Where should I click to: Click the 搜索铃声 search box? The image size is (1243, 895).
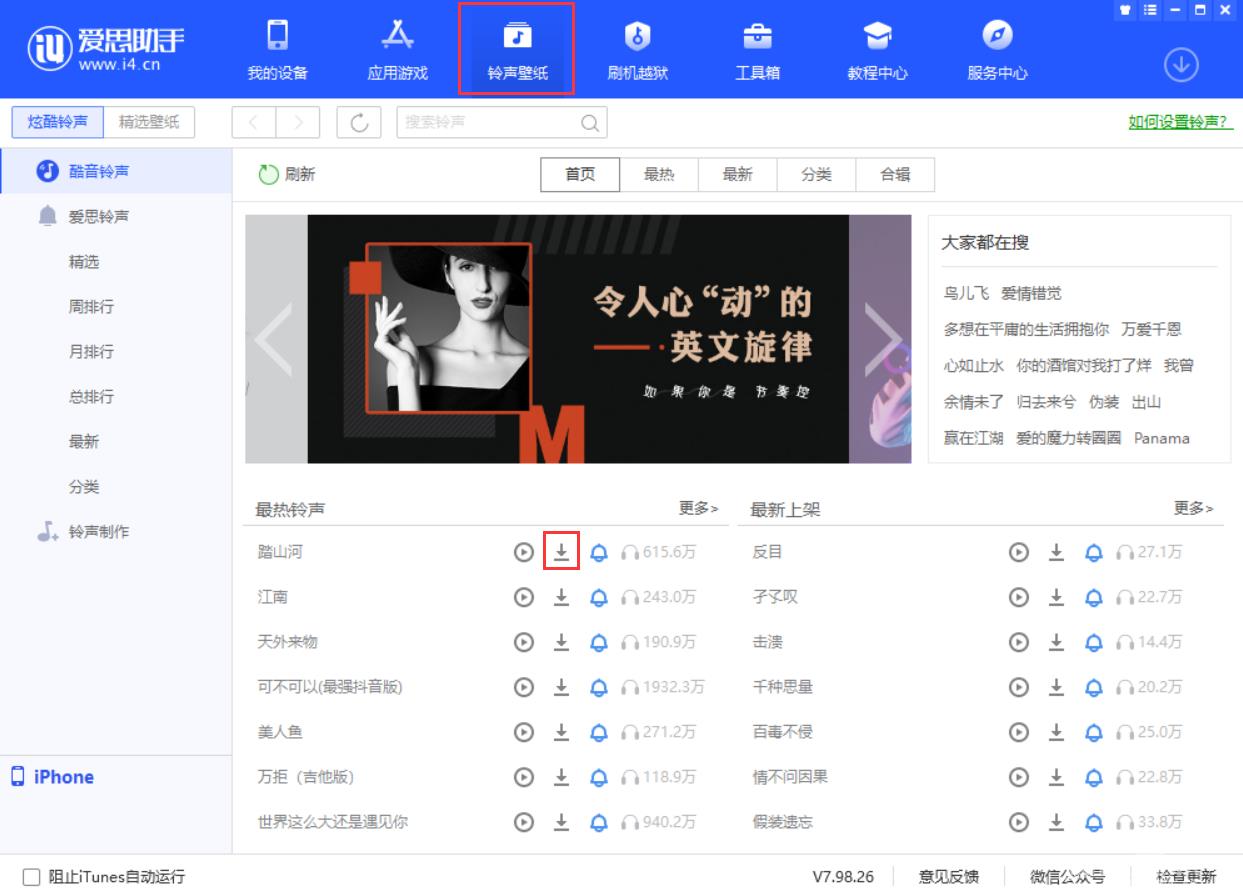click(490, 121)
